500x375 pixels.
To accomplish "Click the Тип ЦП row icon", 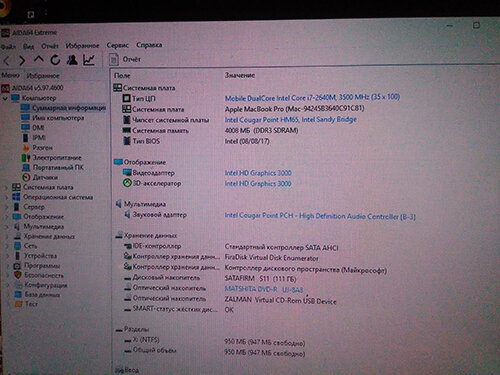I will coord(126,98).
